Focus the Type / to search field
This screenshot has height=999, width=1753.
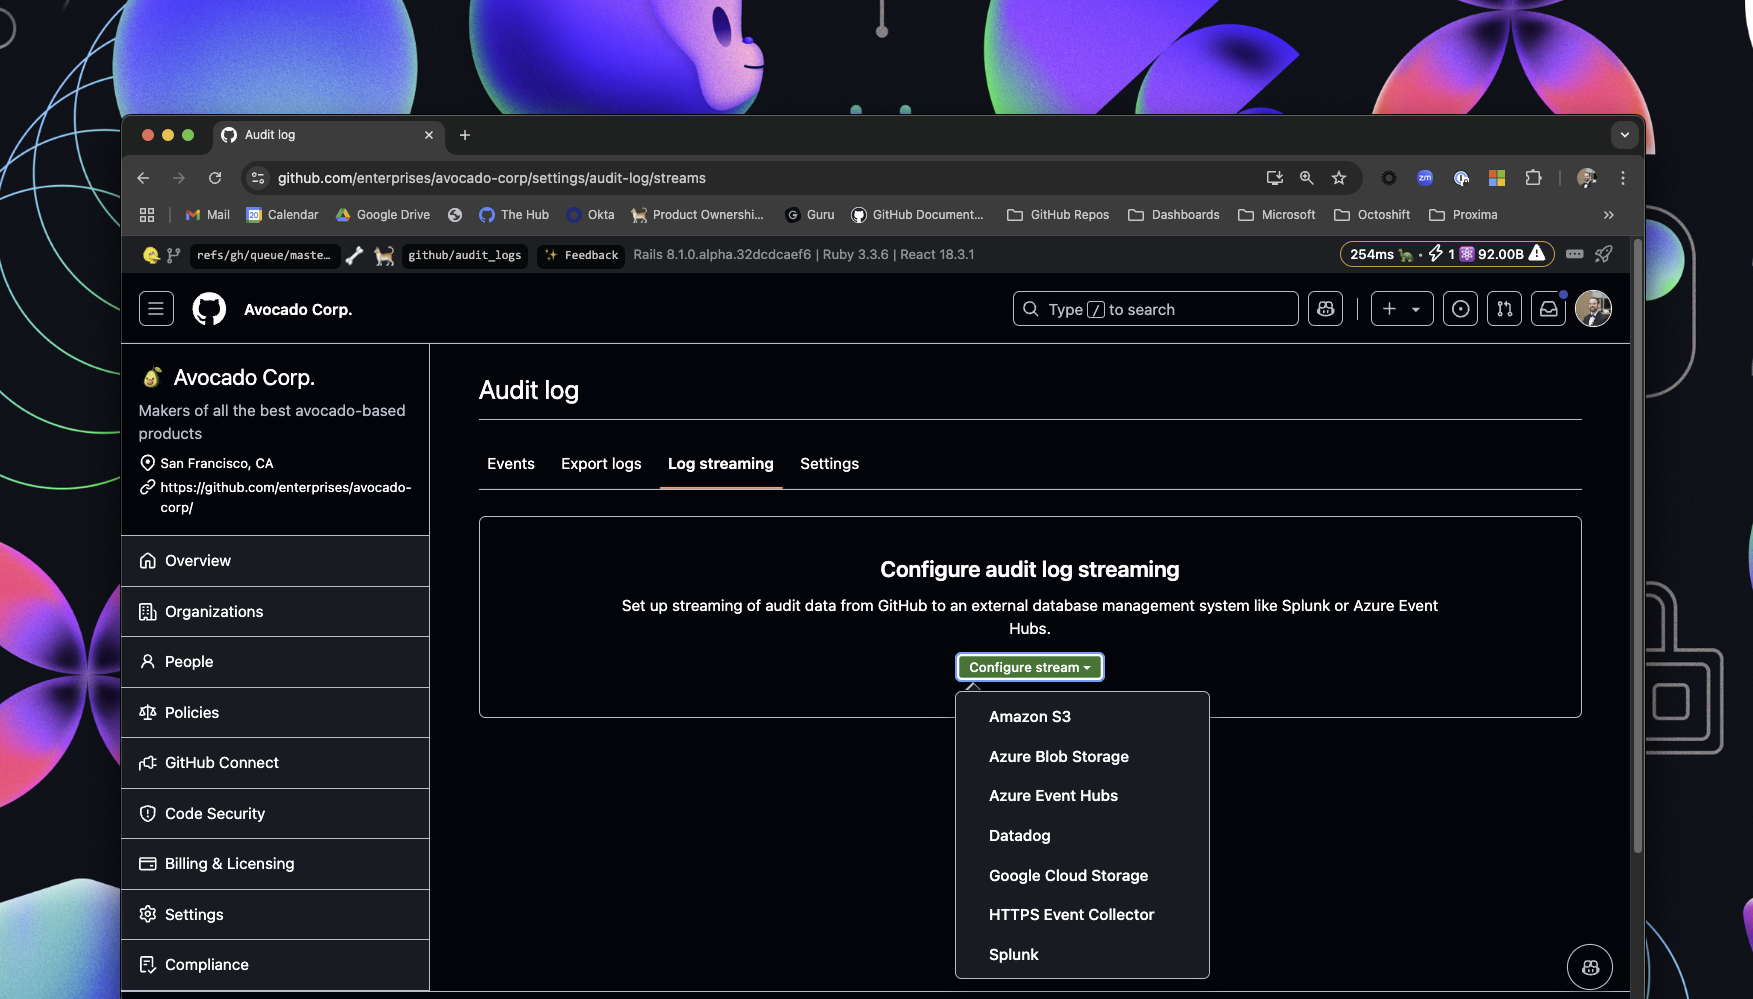tap(1155, 309)
